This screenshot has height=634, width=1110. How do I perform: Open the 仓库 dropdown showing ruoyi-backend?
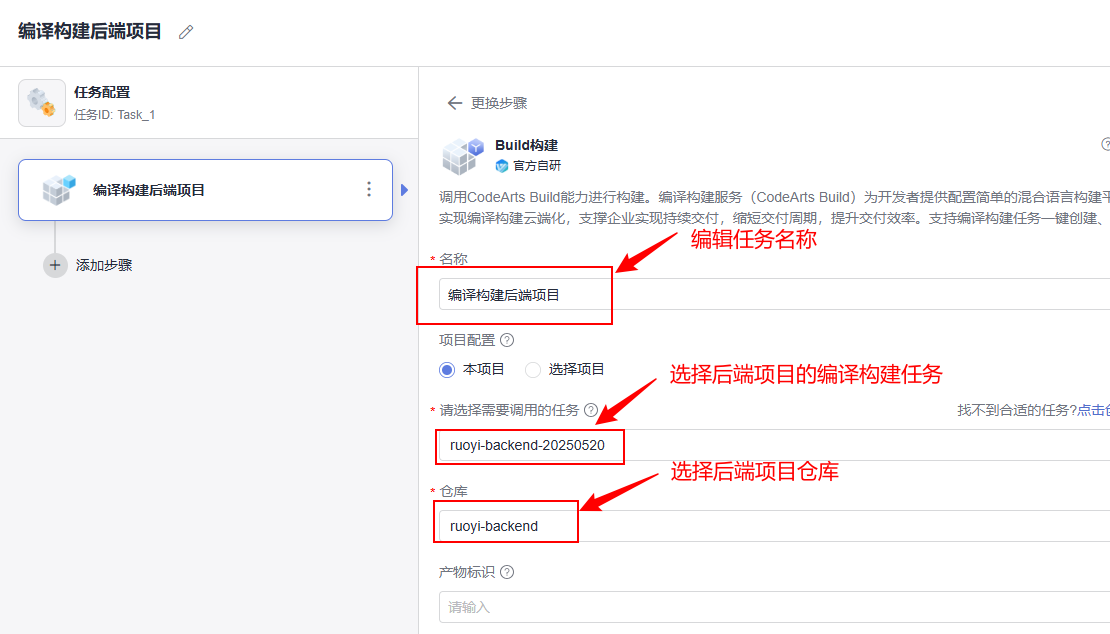(x=774, y=526)
